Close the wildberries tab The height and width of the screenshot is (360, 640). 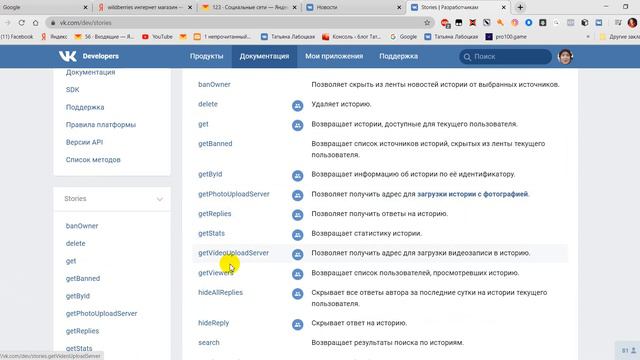click(x=190, y=7)
